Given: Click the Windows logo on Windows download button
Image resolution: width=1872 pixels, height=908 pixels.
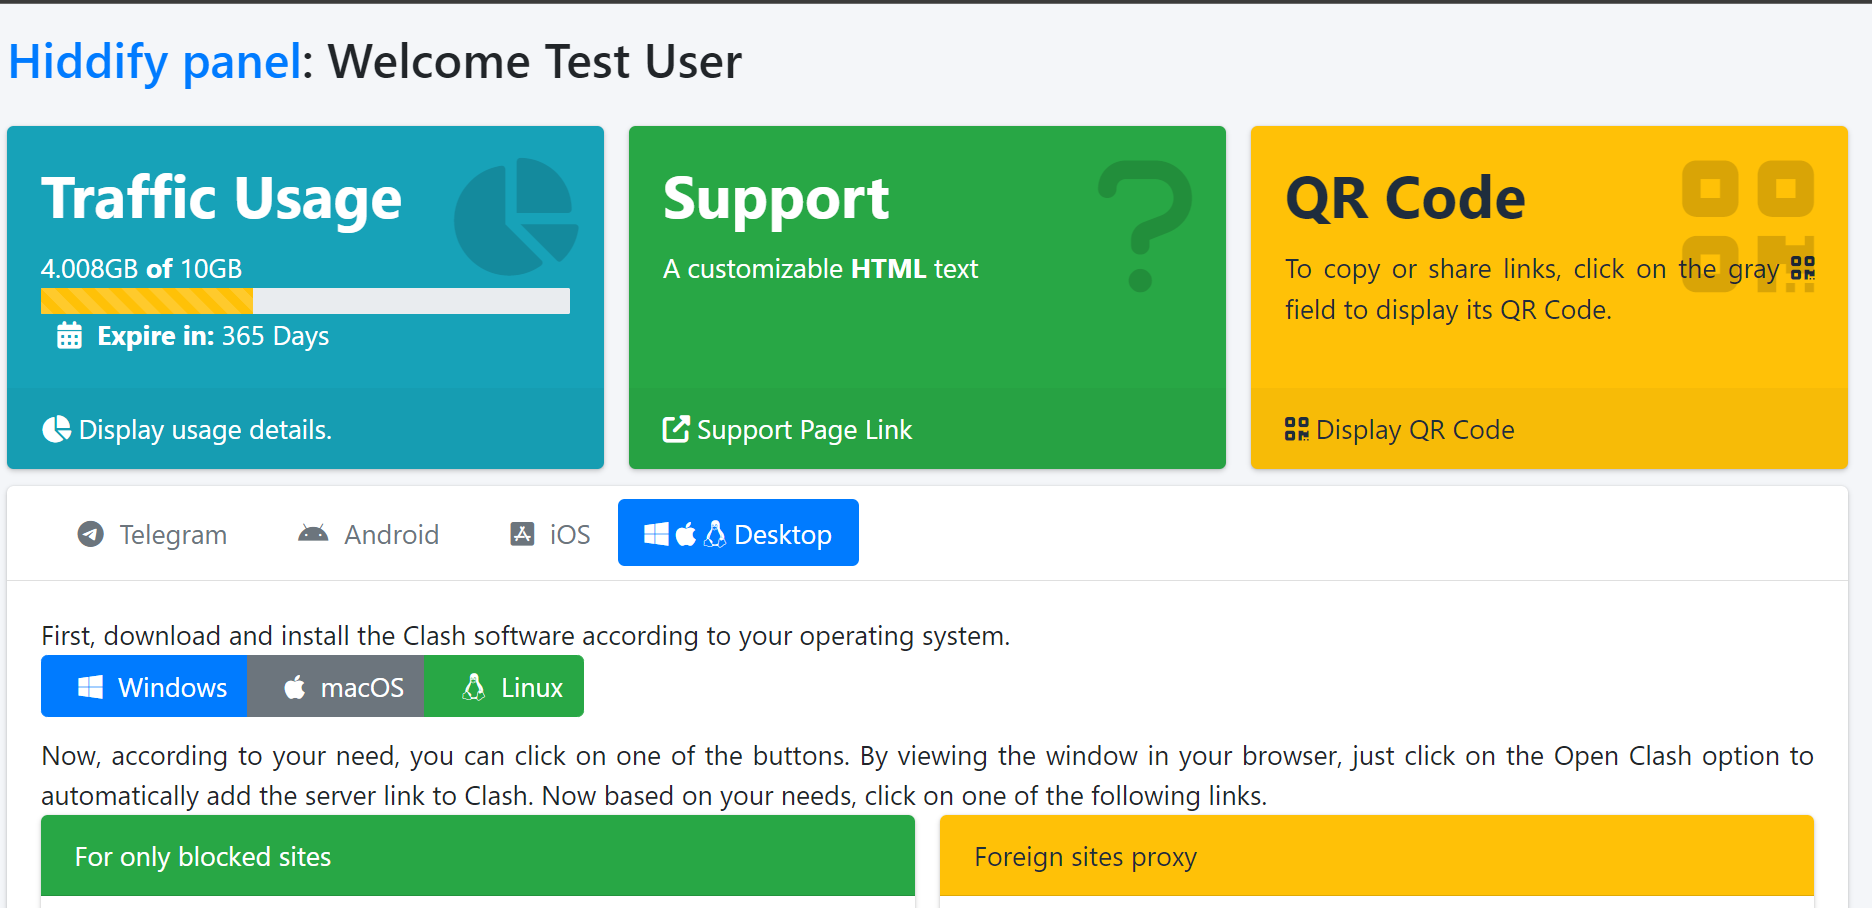Looking at the screenshot, I should (91, 687).
